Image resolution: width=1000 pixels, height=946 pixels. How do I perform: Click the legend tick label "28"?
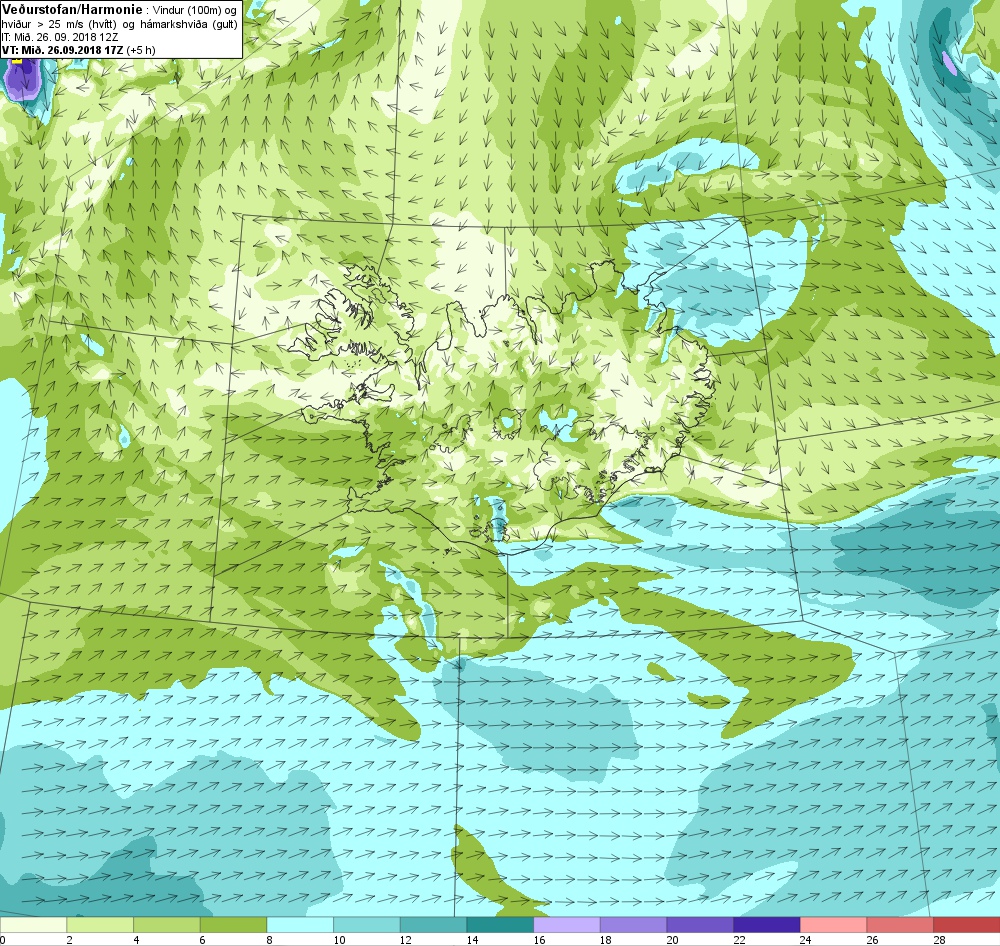pos(939,940)
